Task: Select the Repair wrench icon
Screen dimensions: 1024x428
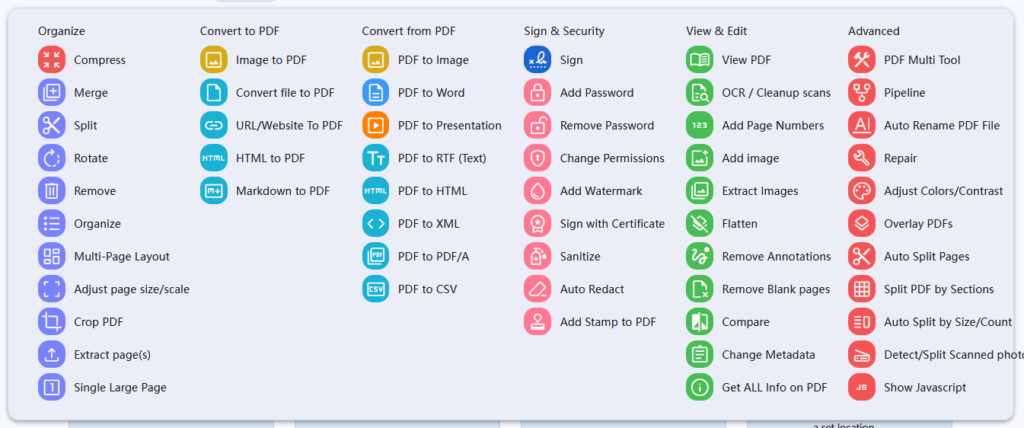Action: pyautogui.click(x=861, y=158)
